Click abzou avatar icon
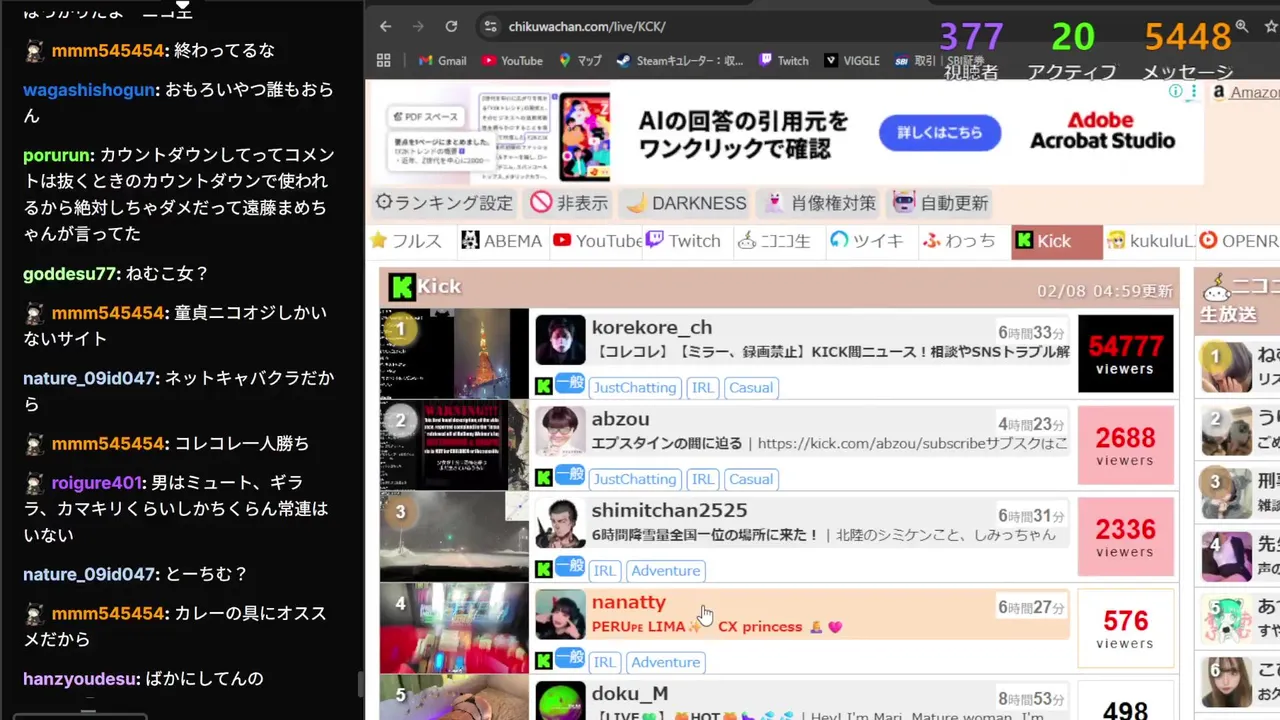Screen dimensions: 1280x720 click(560, 431)
